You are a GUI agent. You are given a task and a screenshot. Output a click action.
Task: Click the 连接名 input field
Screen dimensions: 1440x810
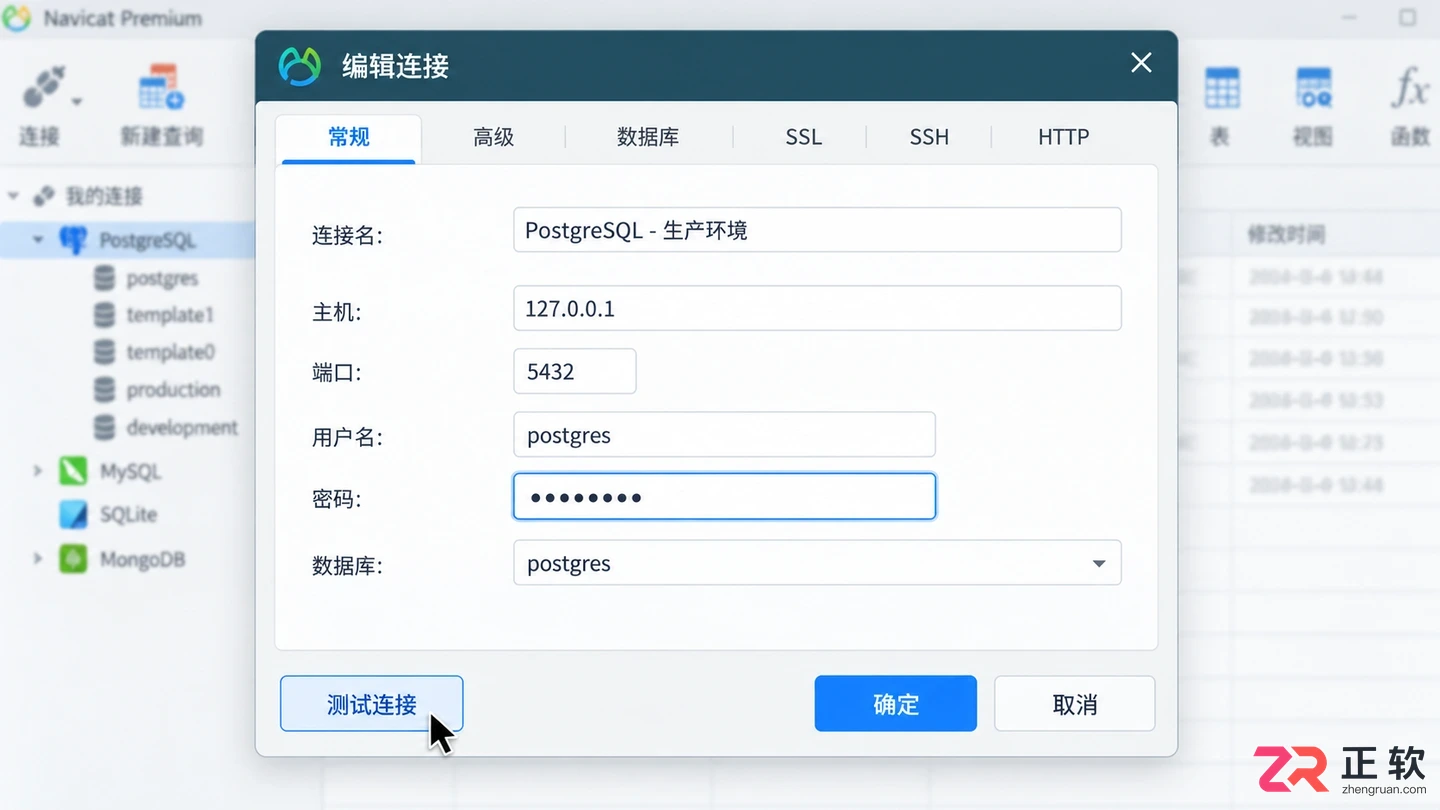click(817, 230)
